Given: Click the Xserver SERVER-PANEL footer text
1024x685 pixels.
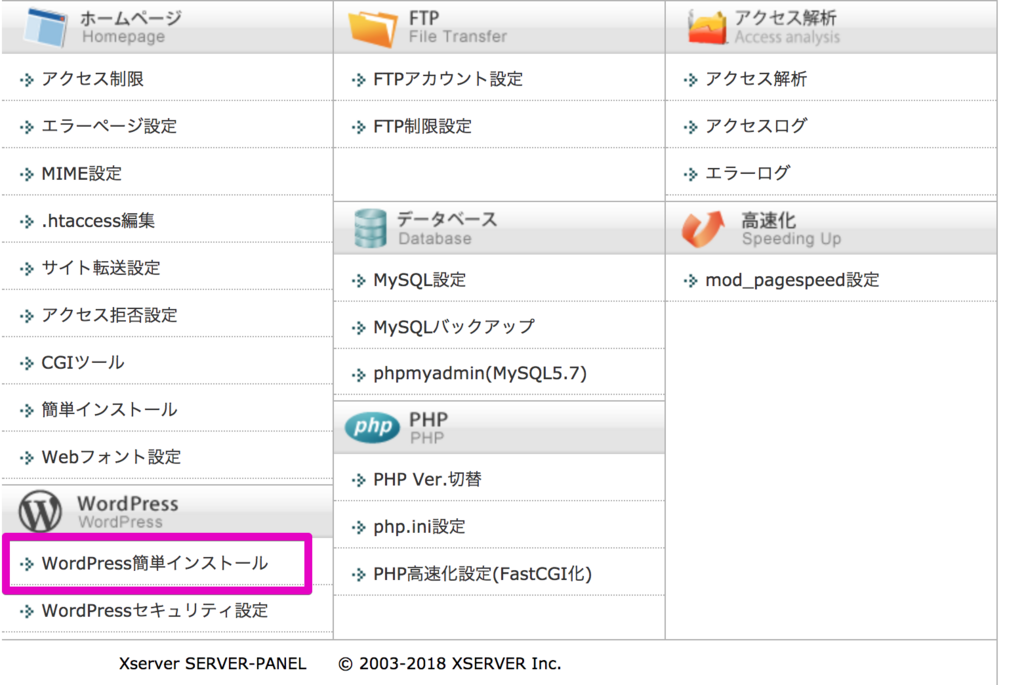Looking at the screenshot, I should (x=212, y=663).
